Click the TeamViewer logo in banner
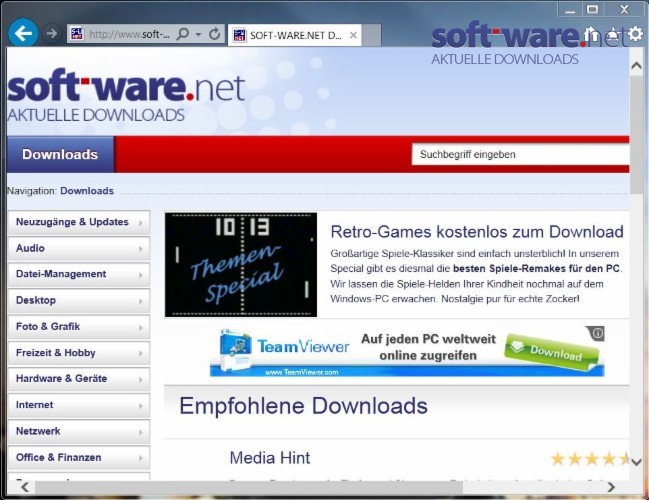The height and width of the screenshot is (500, 649). (x=303, y=346)
